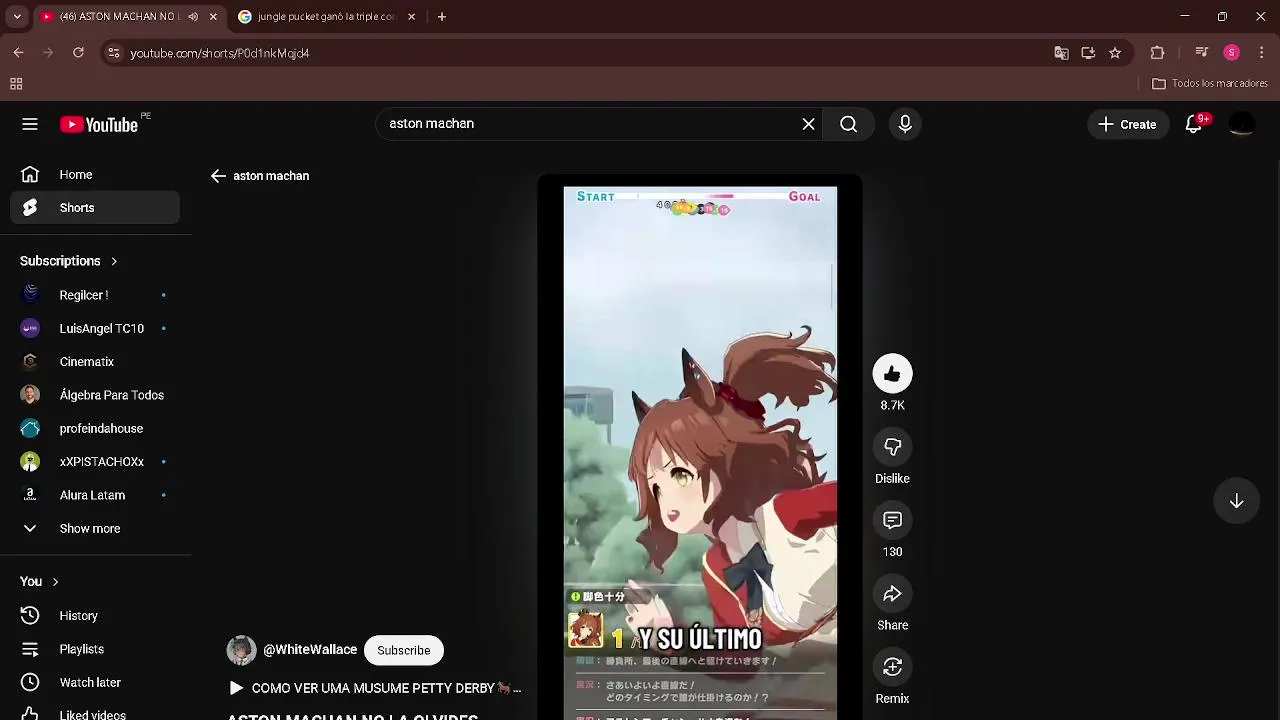Screen dimensions: 1280x720
Task: Open Liked videos in the sidebar
Action: [x=95, y=714]
